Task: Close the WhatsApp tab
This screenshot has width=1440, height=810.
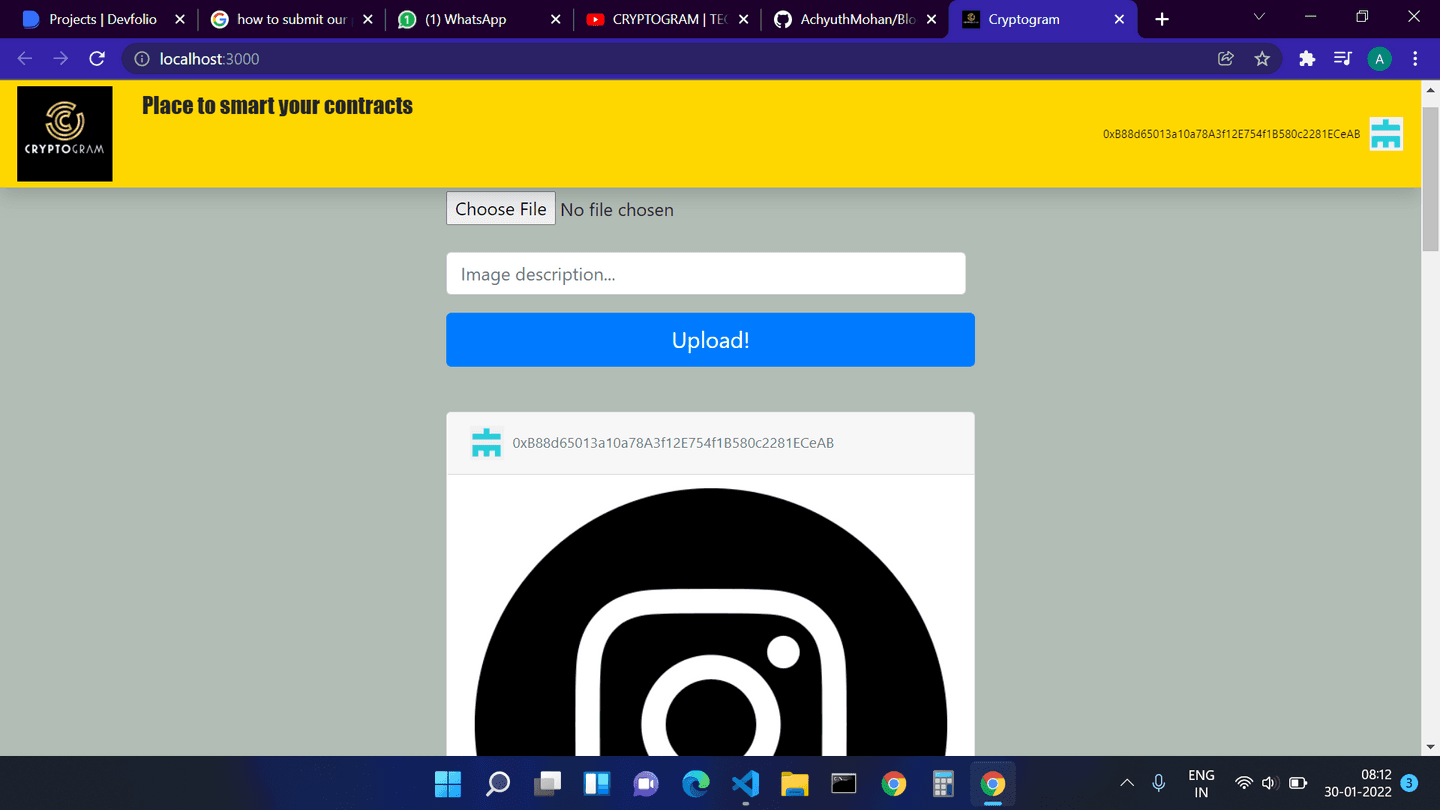Action: (x=556, y=19)
